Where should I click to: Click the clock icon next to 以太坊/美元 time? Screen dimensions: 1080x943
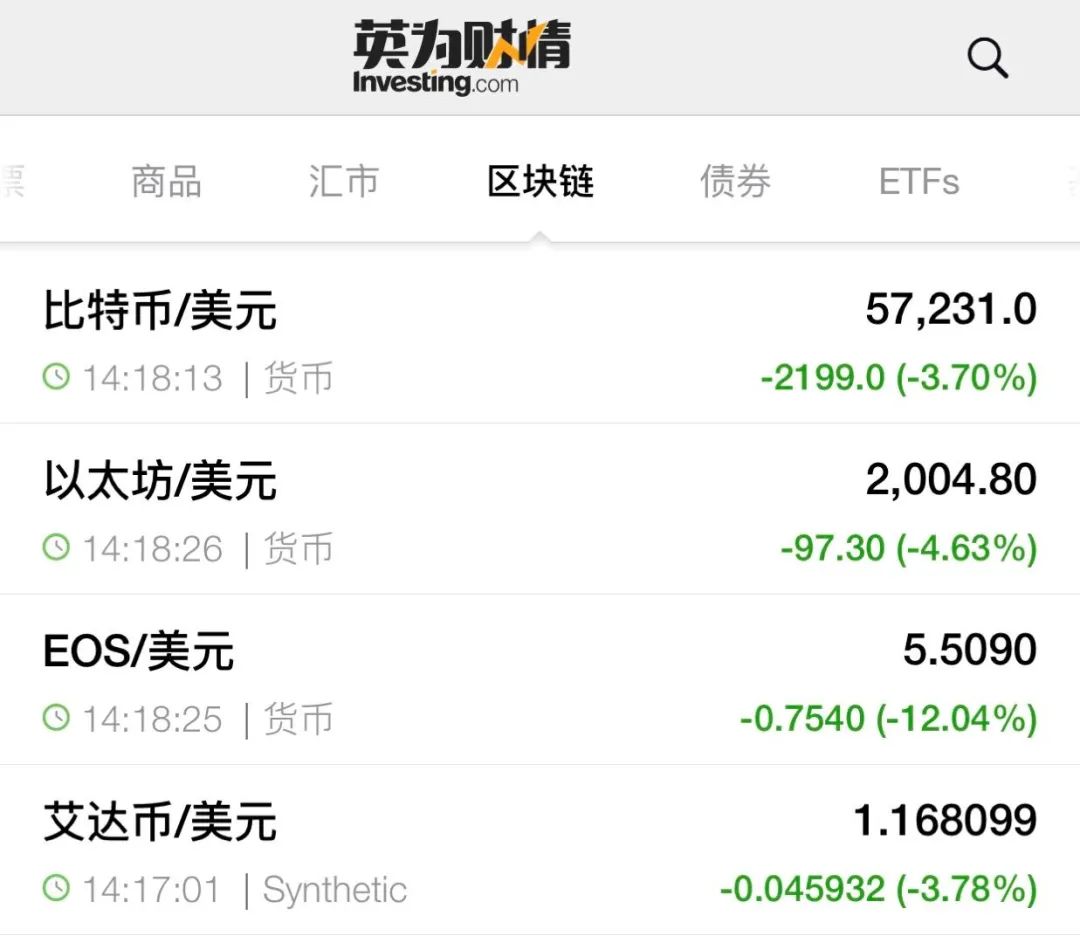(57, 548)
